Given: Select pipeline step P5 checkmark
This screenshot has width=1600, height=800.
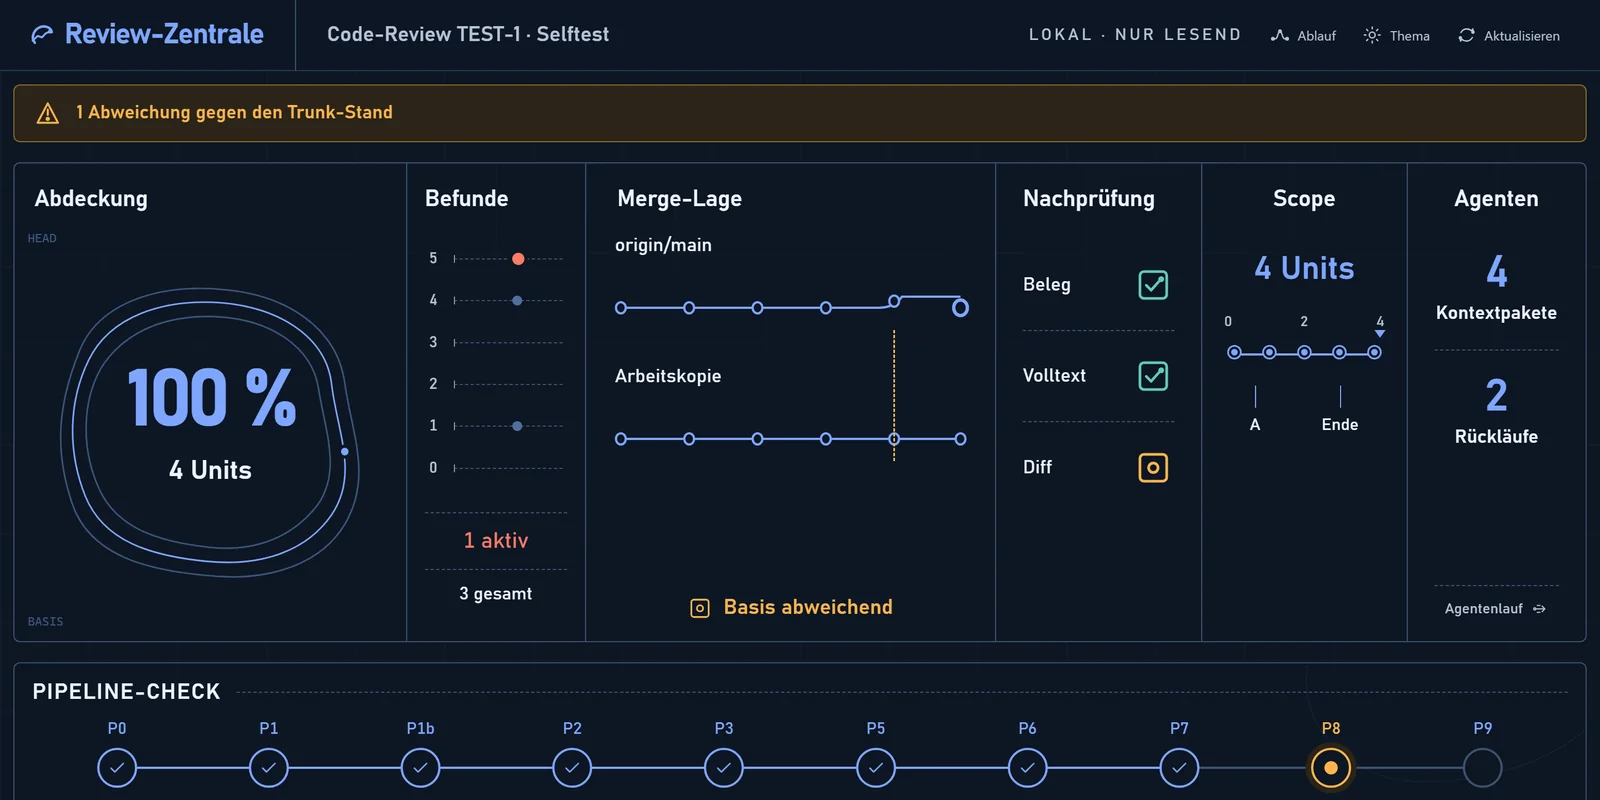Looking at the screenshot, I should click(876, 768).
